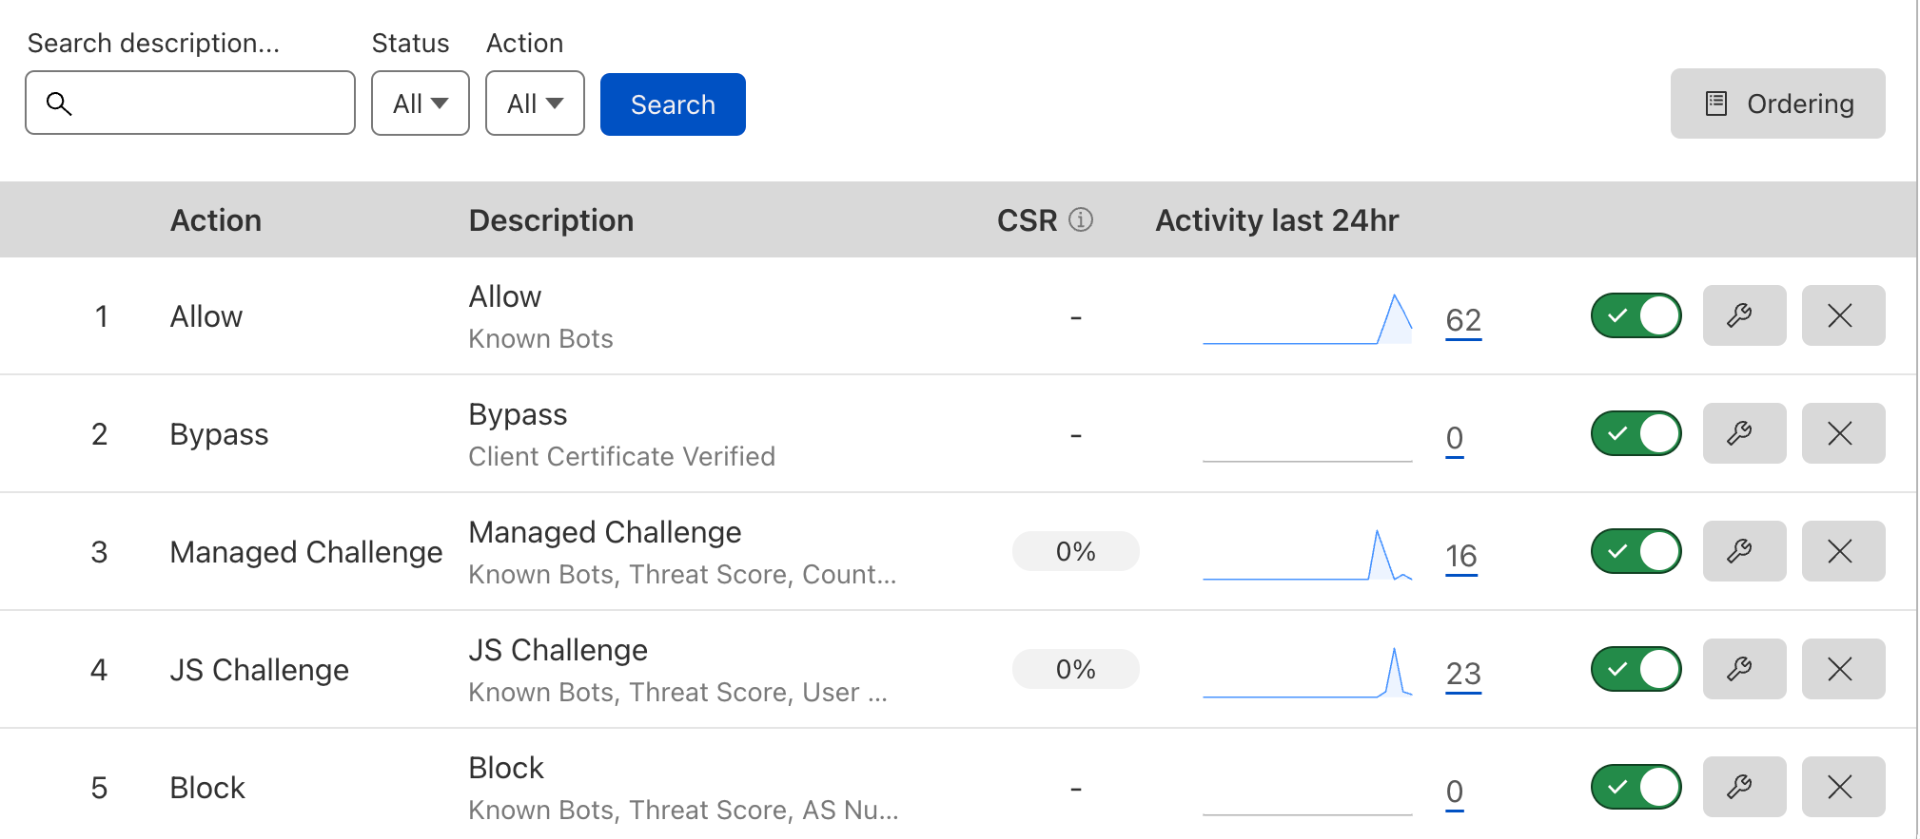Click the wrench icon for Block rule

pyautogui.click(x=1743, y=787)
